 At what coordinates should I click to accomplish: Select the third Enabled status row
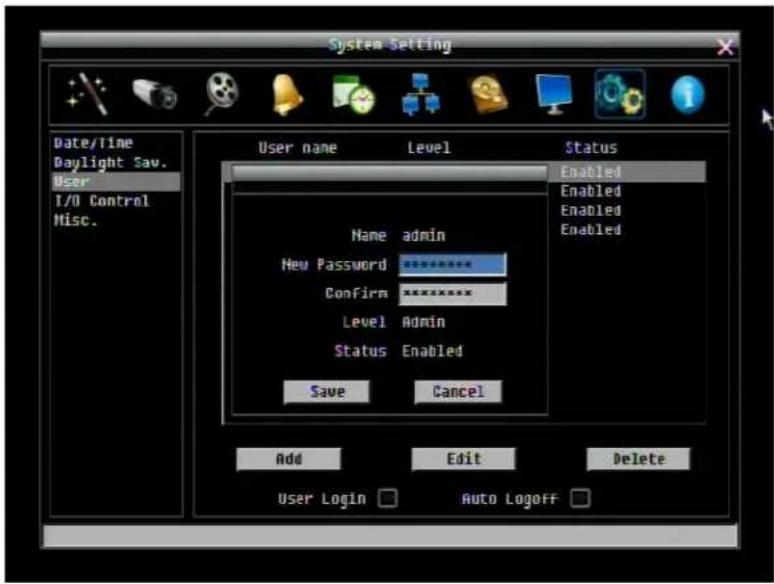point(591,210)
